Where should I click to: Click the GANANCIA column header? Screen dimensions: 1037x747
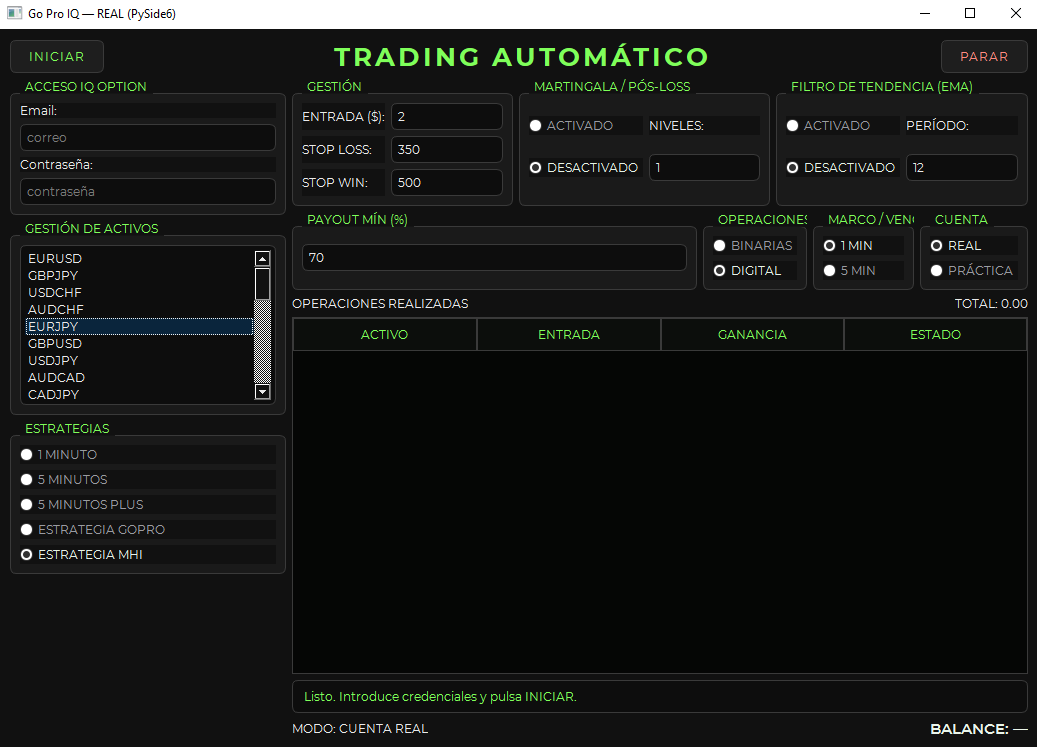[x=753, y=334]
